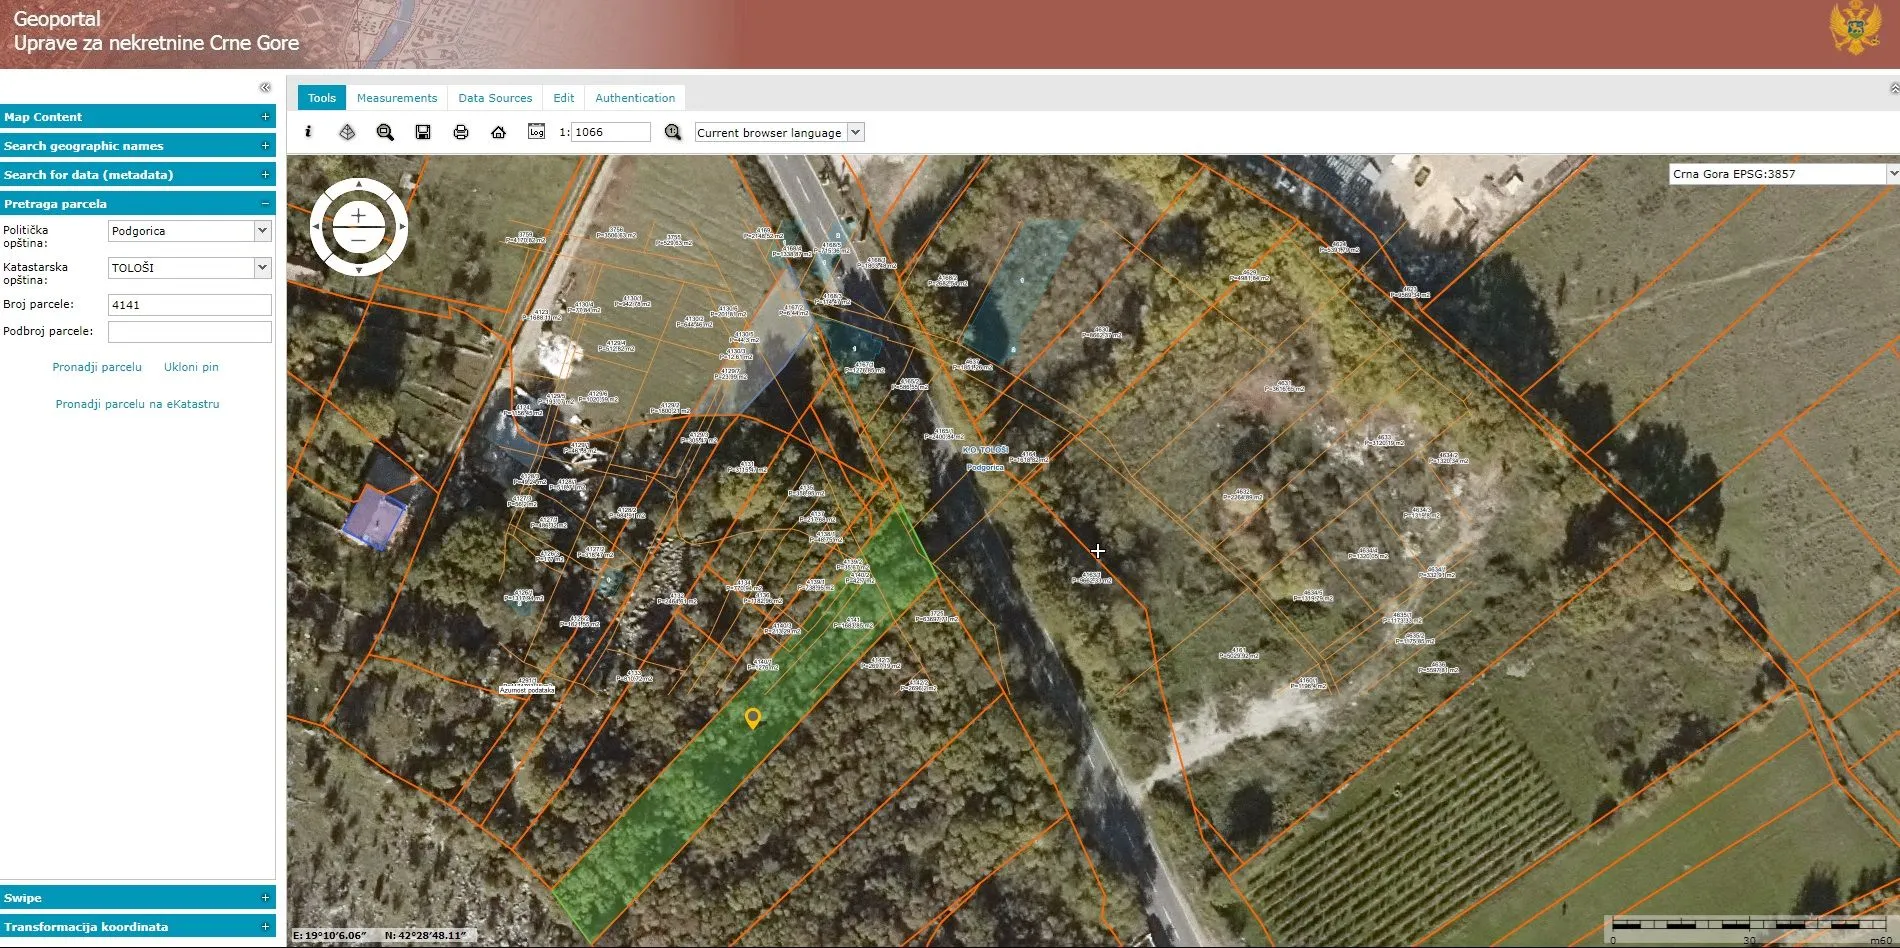Click the layers pyramid tool icon
This screenshot has height=948, width=1900.
(x=347, y=132)
